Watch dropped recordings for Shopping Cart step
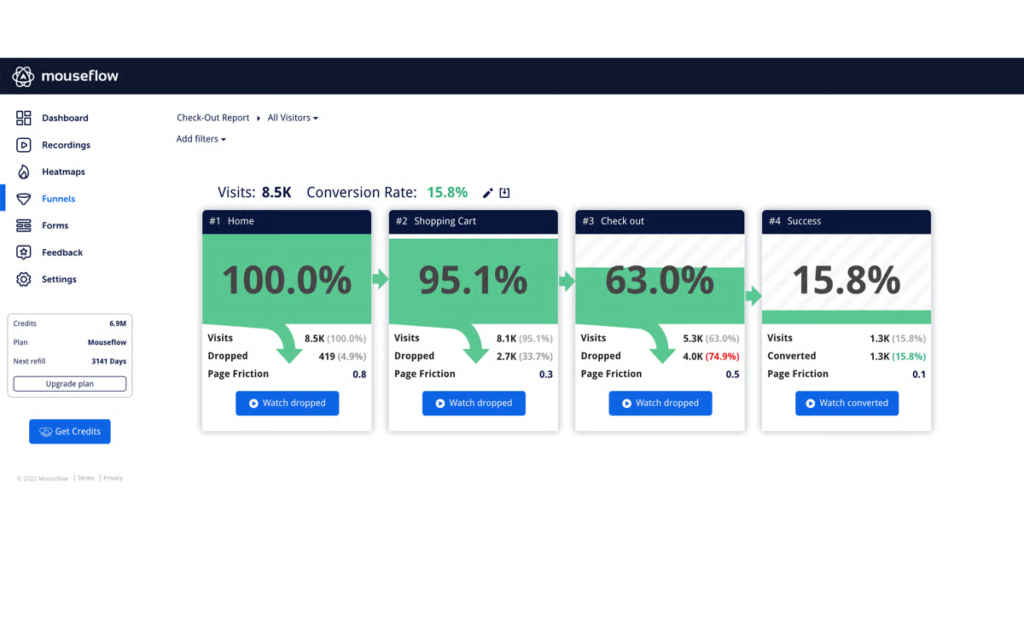Screen dimensions: 1024x640 pos(473,404)
